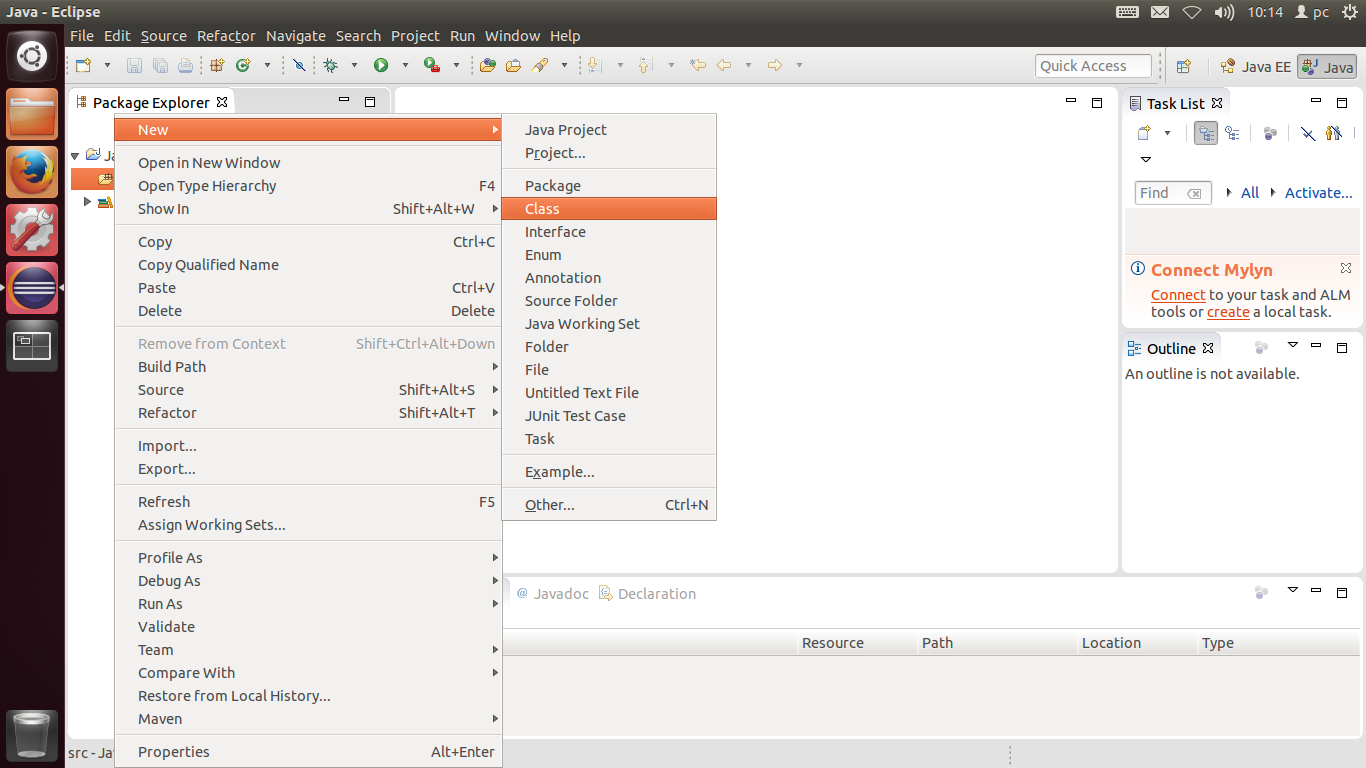
Task: Toggle Scheduled presentation in Task List
Action: pos(1232,133)
